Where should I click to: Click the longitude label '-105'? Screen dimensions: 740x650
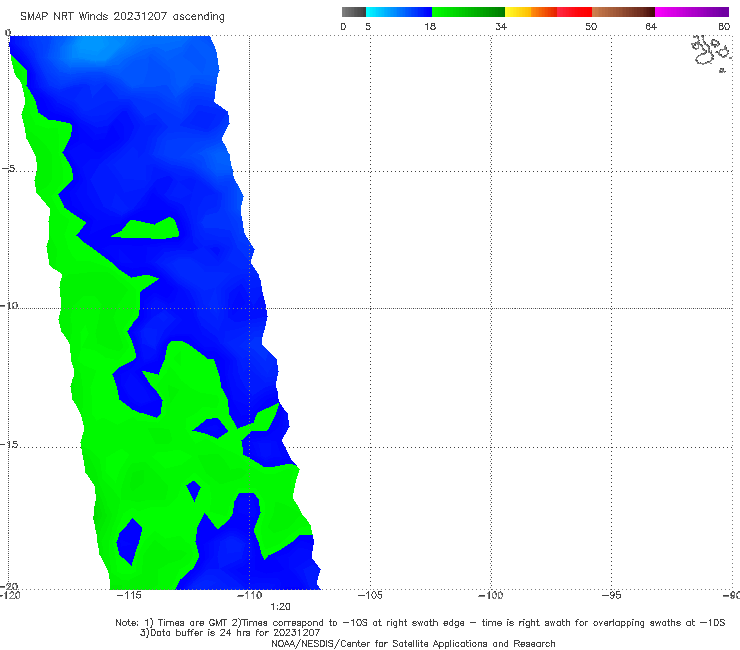coord(370,595)
